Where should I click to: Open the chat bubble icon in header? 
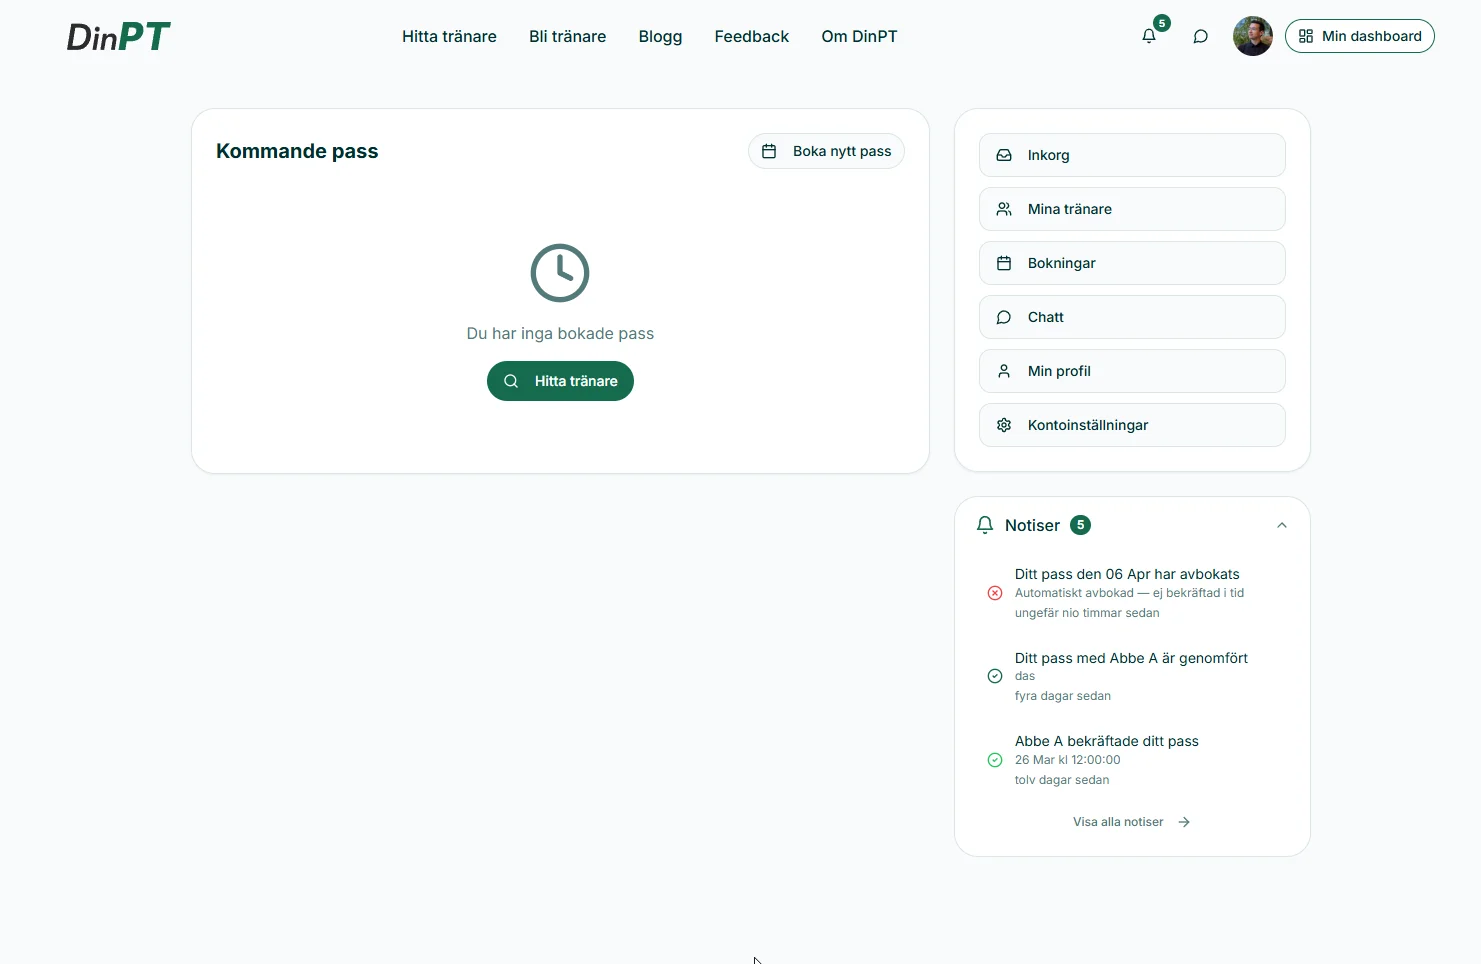click(1200, 36)
